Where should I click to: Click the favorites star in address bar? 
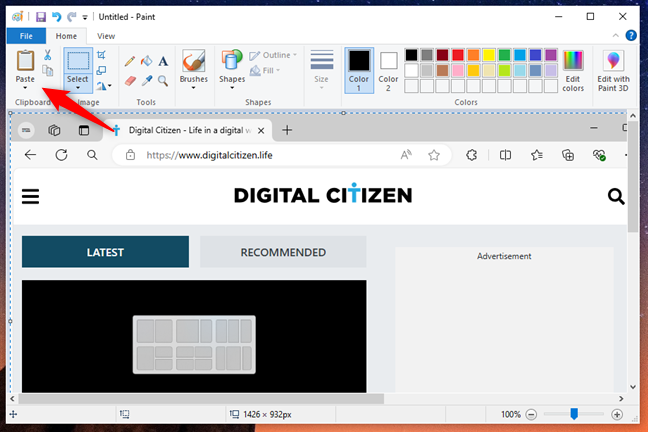pyautogui.click(x=434, y=155)
